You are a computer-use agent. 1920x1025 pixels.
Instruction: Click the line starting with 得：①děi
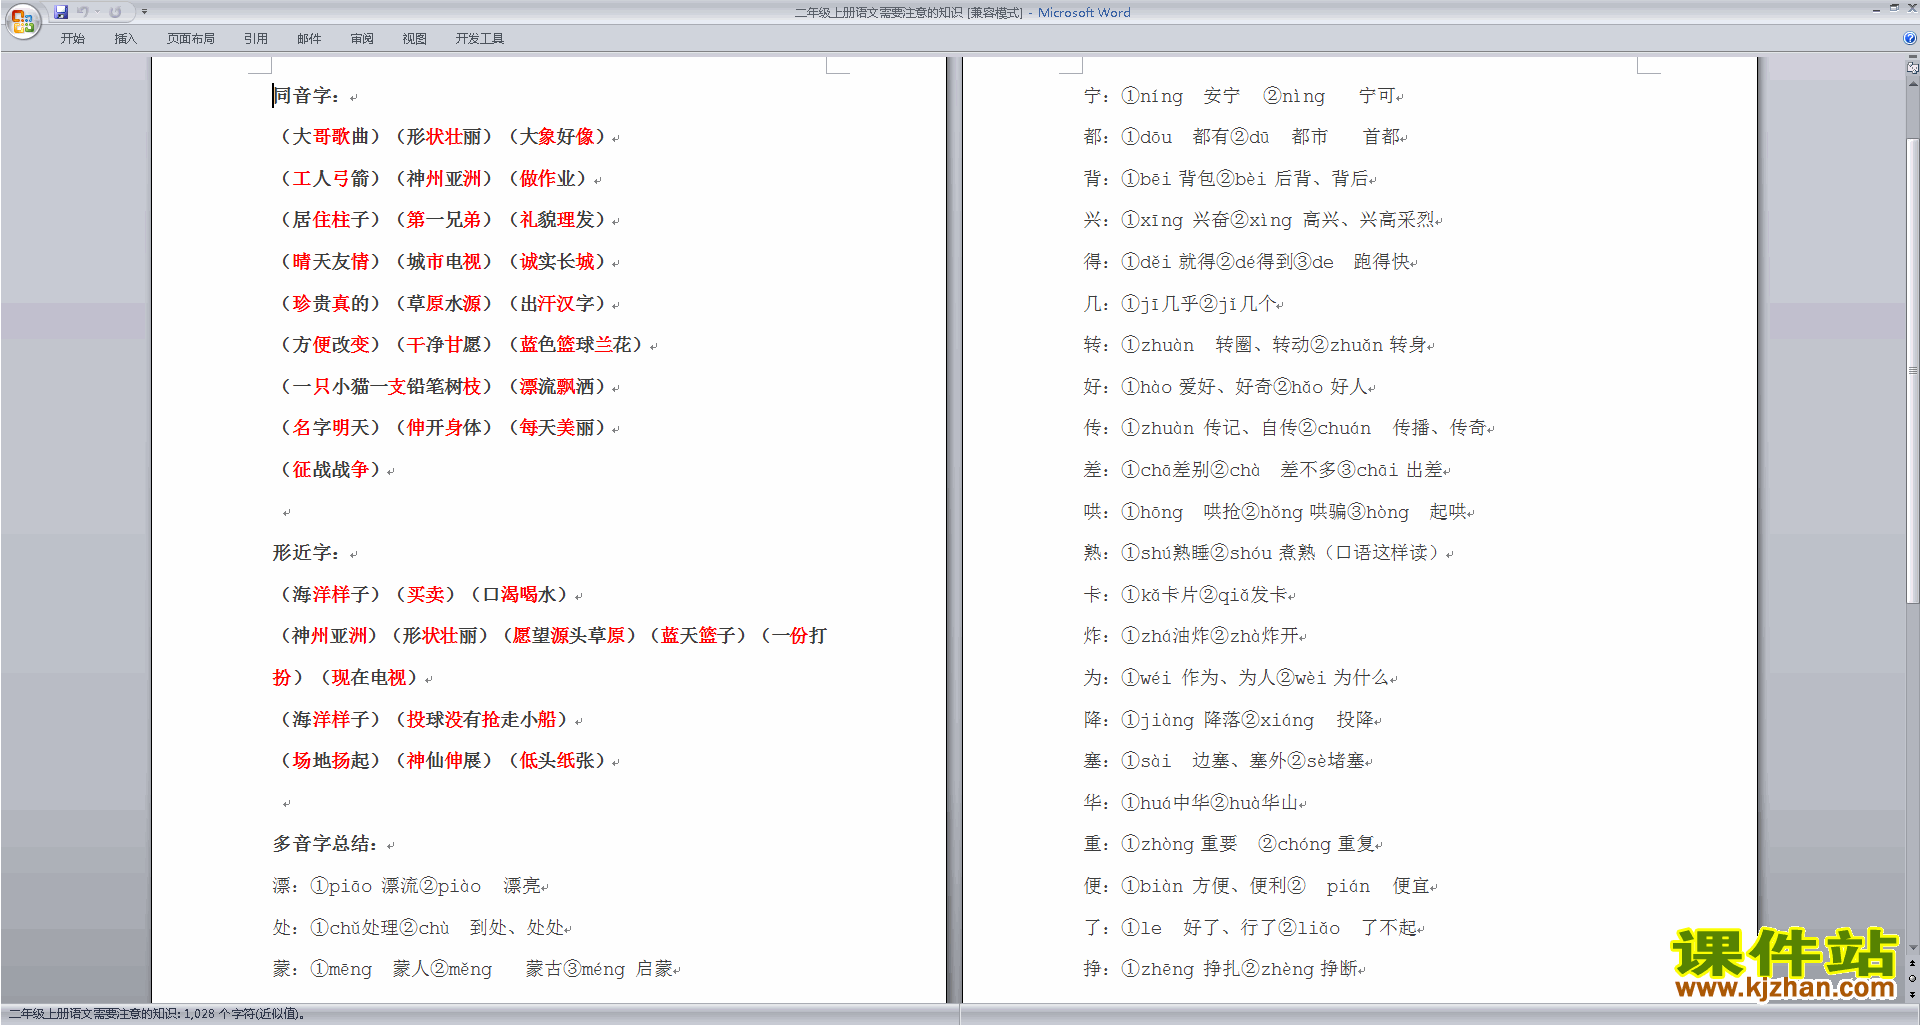pyautogui.click(x=1249, y=262)
